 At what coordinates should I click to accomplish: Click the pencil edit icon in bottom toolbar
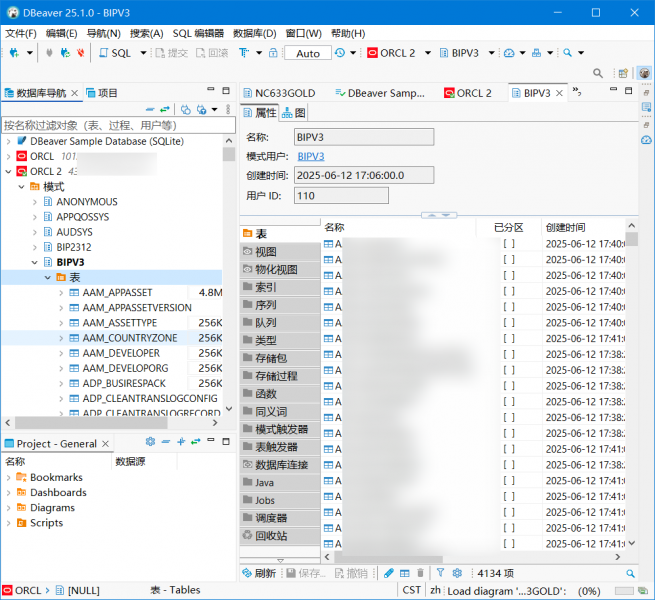pyautogui.click(x=388, y=573)
